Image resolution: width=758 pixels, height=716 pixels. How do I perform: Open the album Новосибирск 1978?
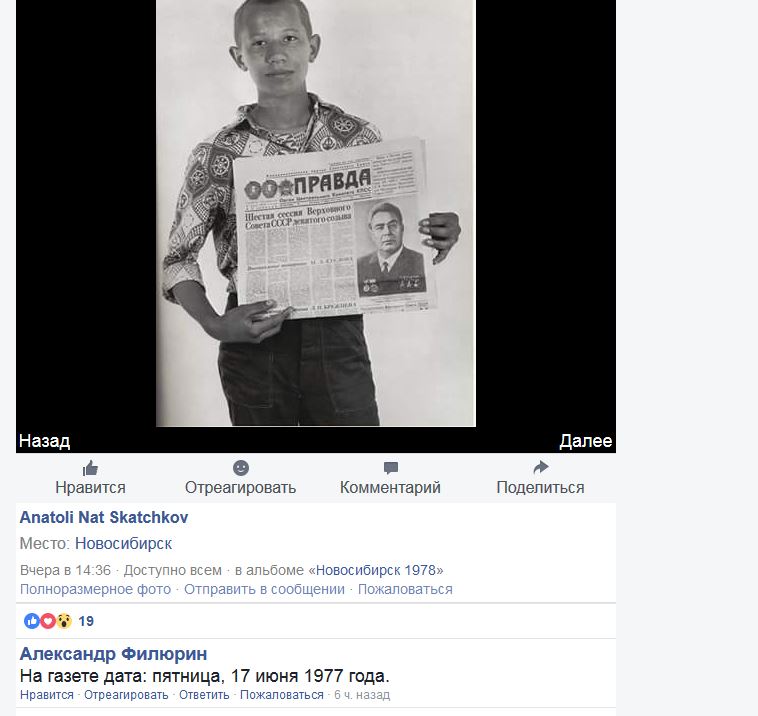(376, 570)
